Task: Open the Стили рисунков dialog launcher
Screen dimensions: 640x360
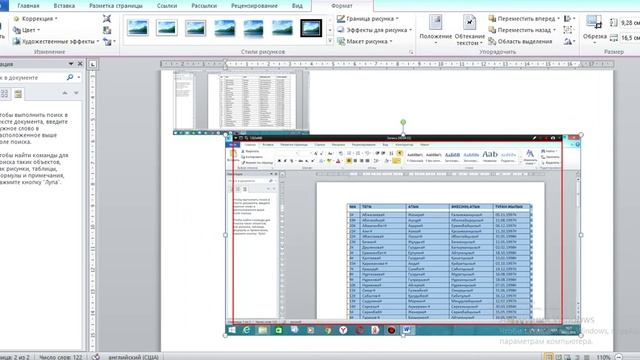Action: [411, 52]
